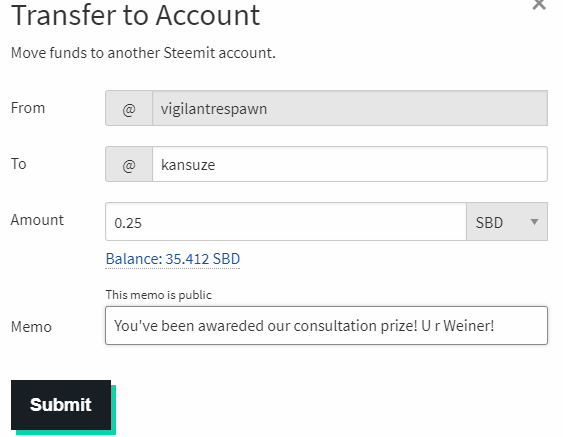Image resolution: width=563 pixels, height=437 pixels.
Task: Click the 'This memo is public' notice
Action: point(158,295)
